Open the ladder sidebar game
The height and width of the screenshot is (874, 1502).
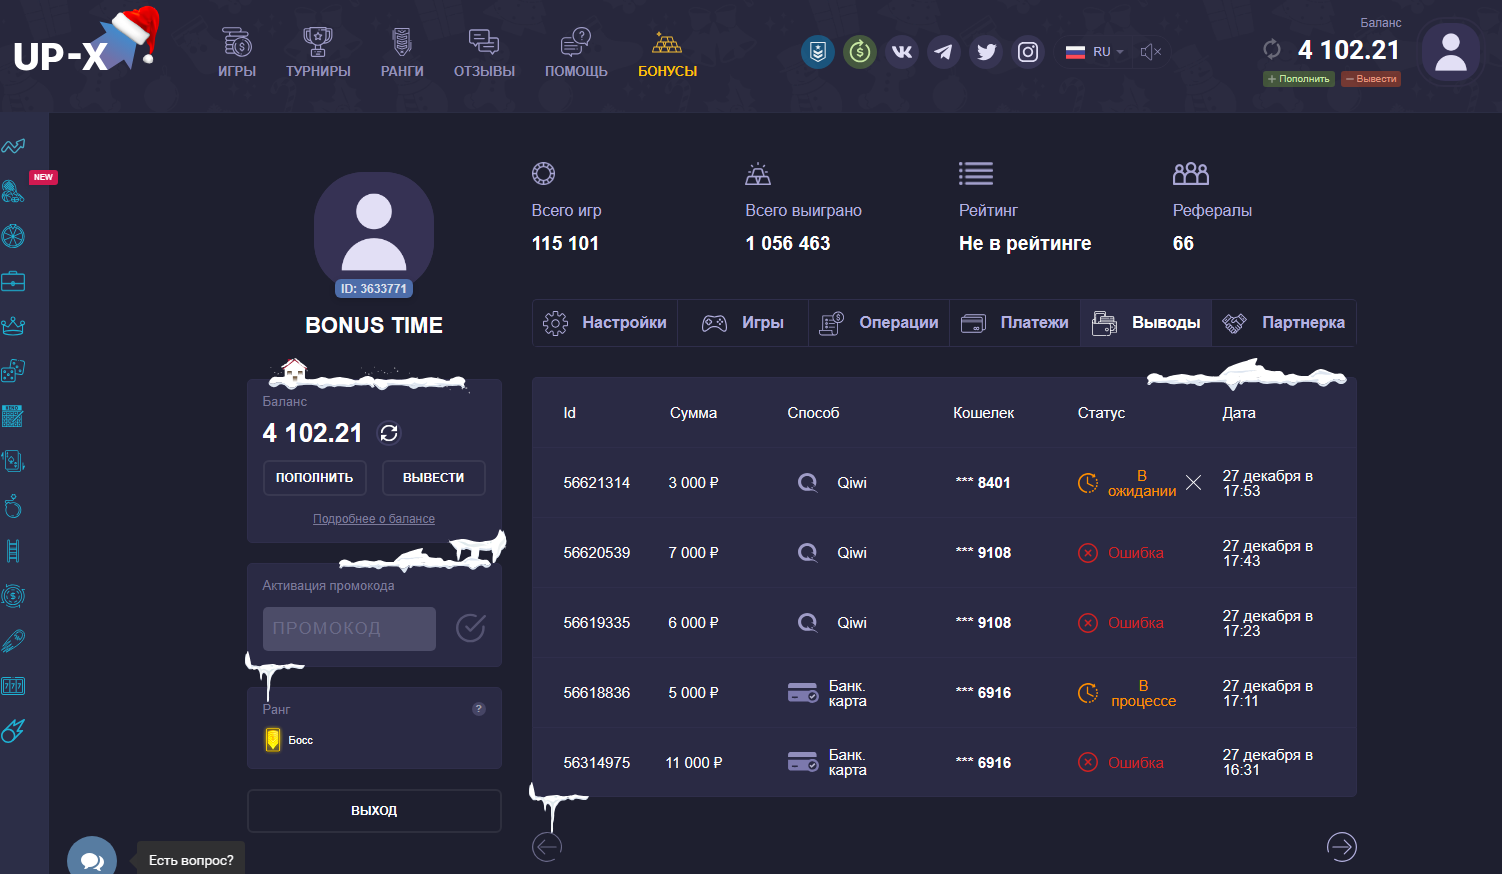point(13,551)
